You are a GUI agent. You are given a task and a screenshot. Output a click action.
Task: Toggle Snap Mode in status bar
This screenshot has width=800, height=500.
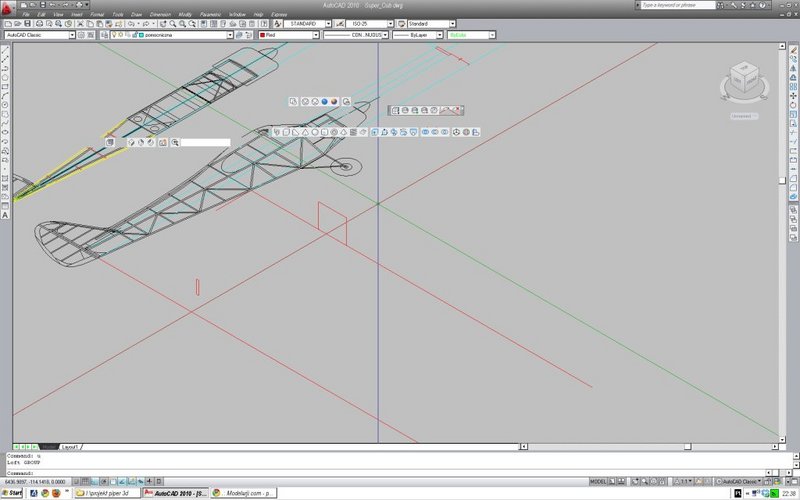point(76,481)
